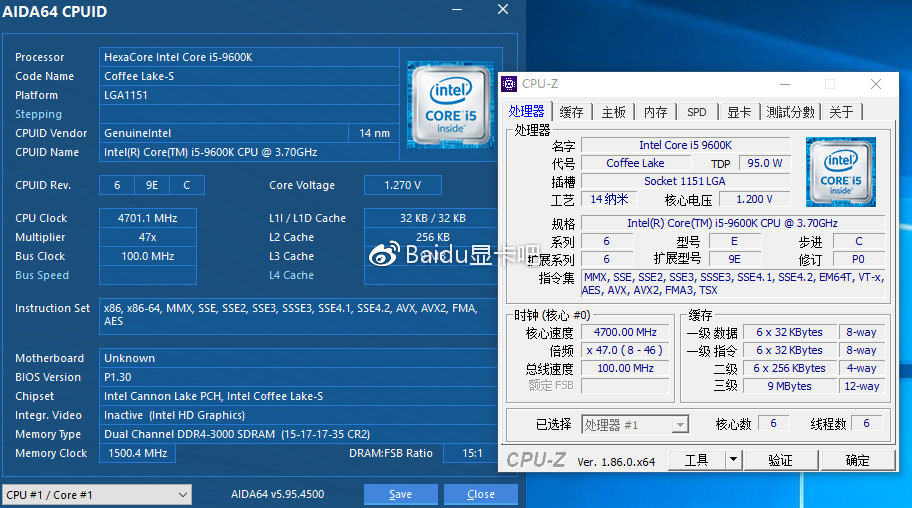
Task: Click the 指令集 instruction list in CPU-Z
Action: coord(733,284)
